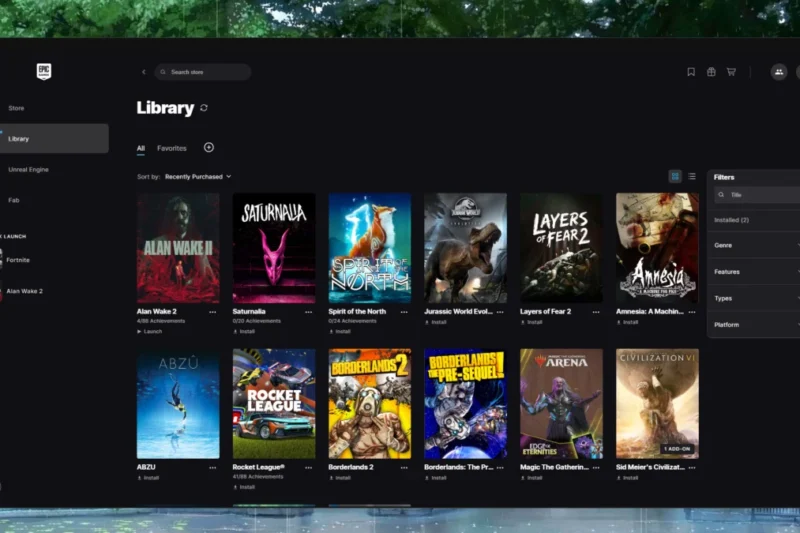The width and height of the screenshot is (800, 533).
Task: Click the "4/88 Achievements" text under Alan Wake 2
Action: tap(161, 321)
